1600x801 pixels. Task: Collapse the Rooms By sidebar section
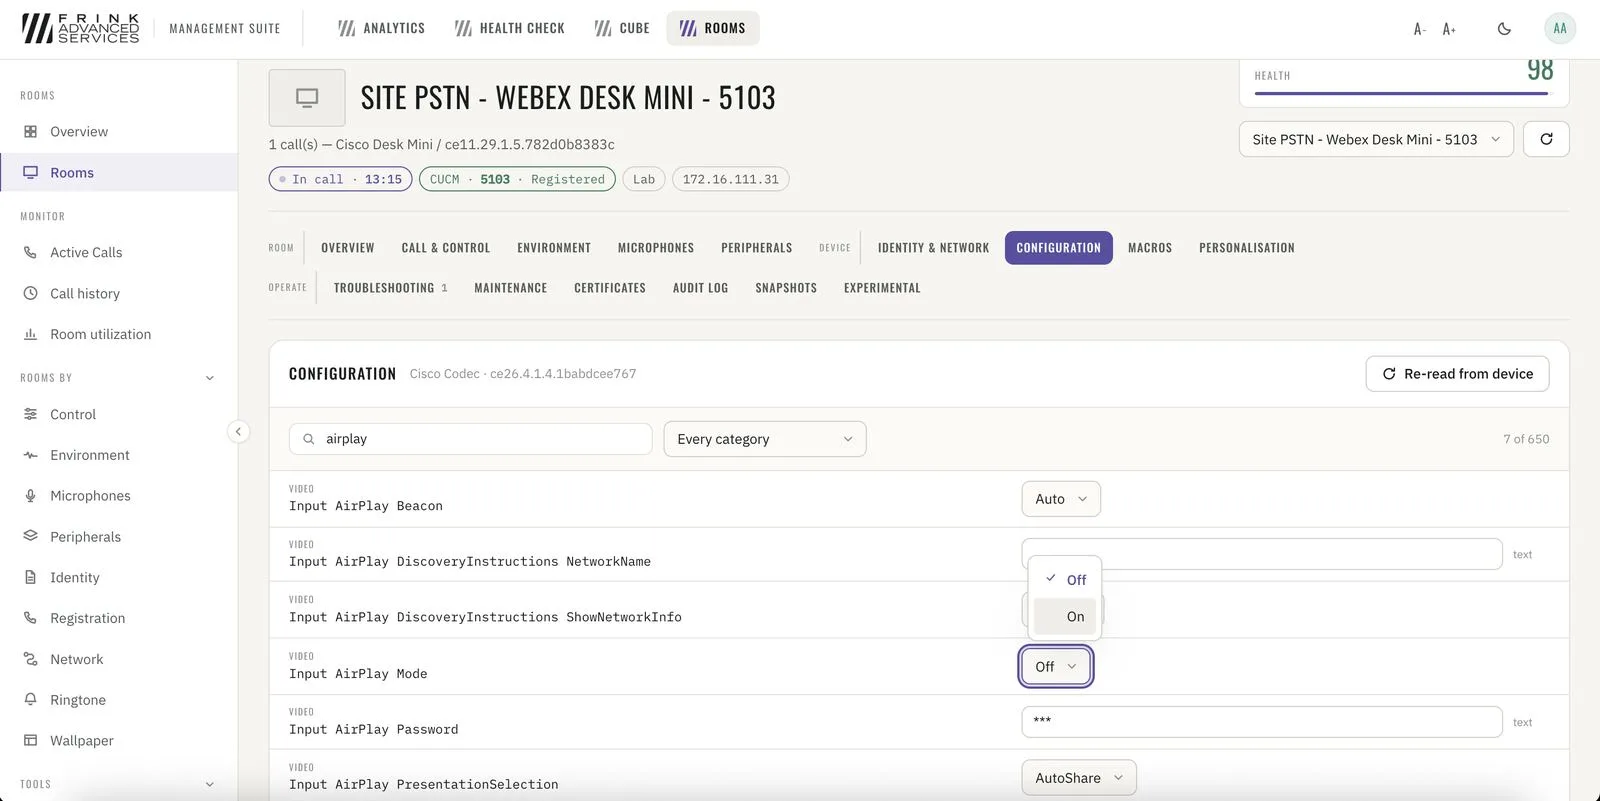tap(210, 378)
